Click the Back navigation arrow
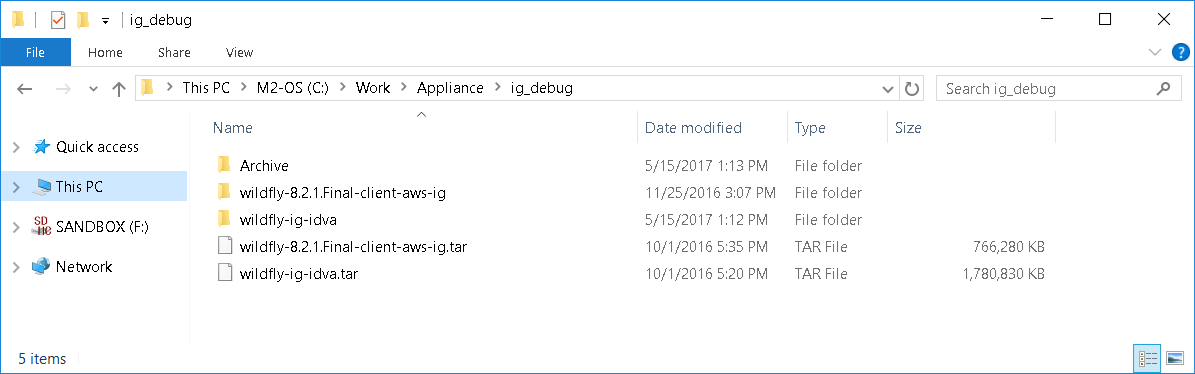This screenshot has width=1195, height=374. pyautogui.click(x=24, y=88)
